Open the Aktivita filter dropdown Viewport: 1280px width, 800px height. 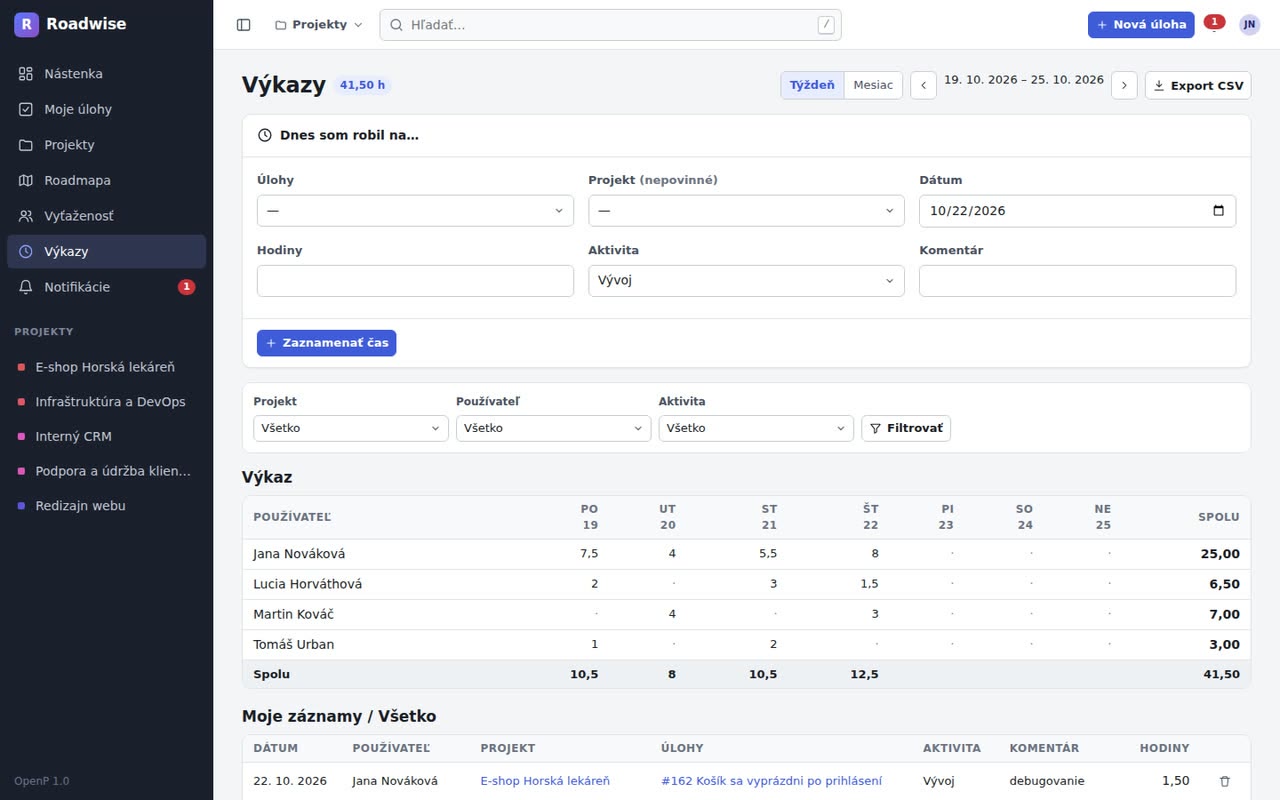click(x=756, y=428)
